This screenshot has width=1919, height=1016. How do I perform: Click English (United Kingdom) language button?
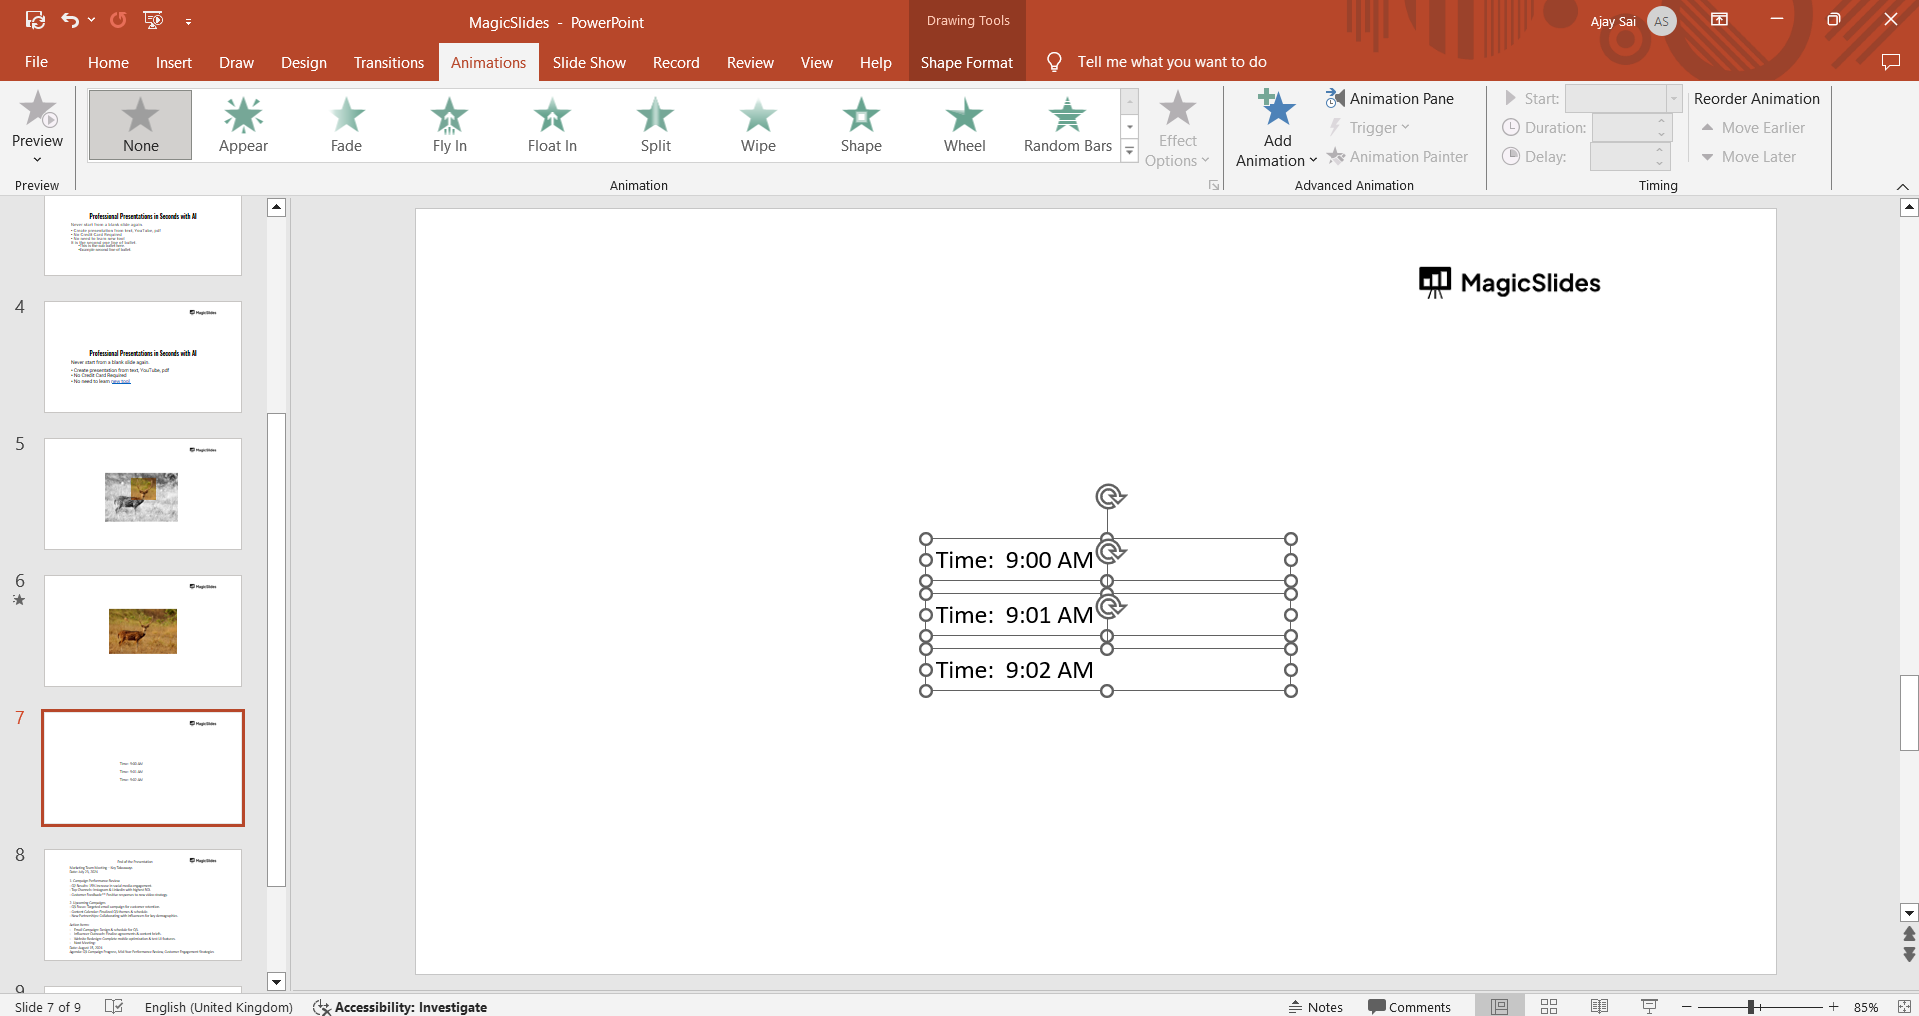[x=218, y=1007]
